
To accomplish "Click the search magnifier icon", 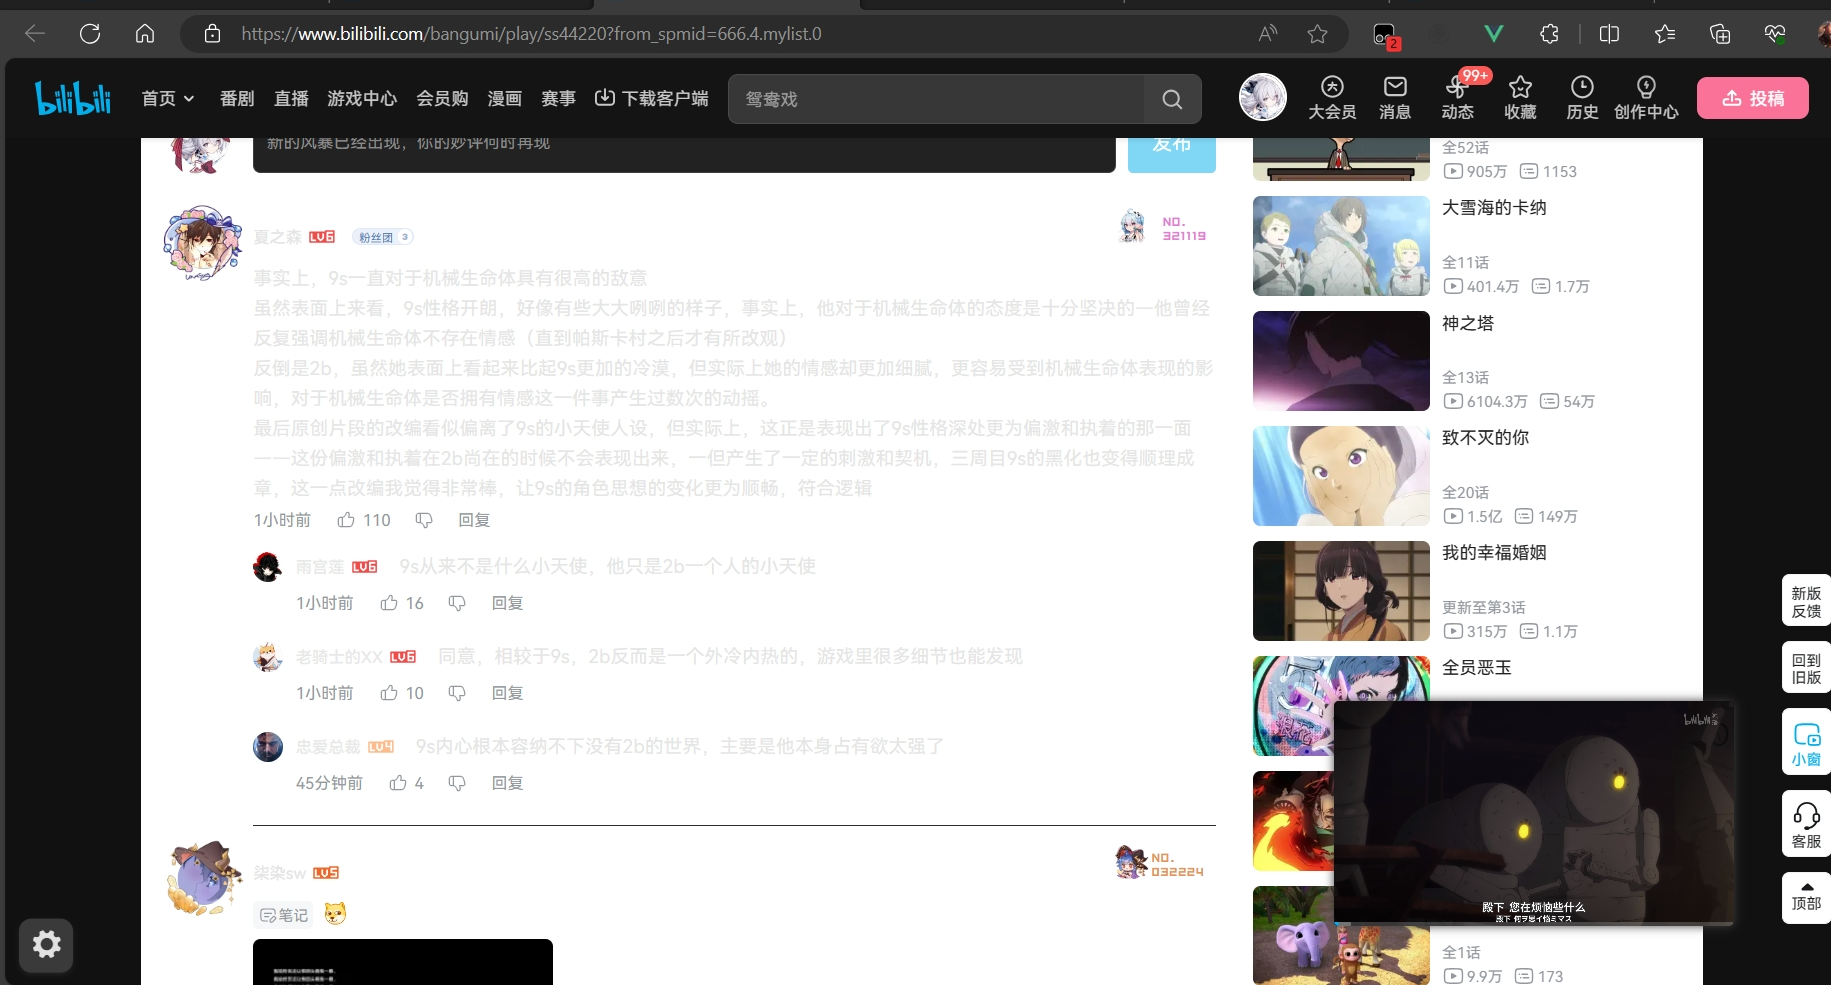I will 1171,99.
